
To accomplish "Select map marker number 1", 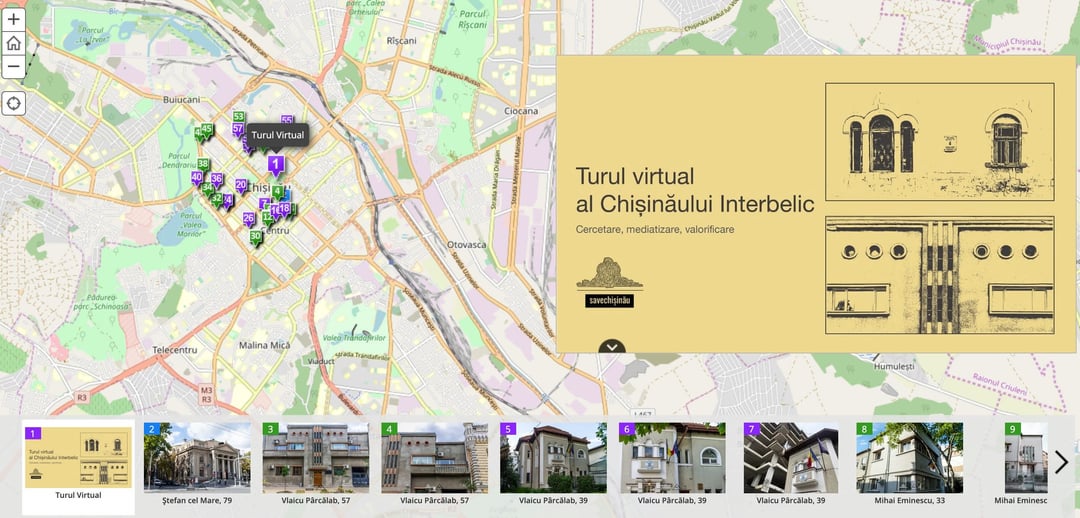I will (276, 164).
